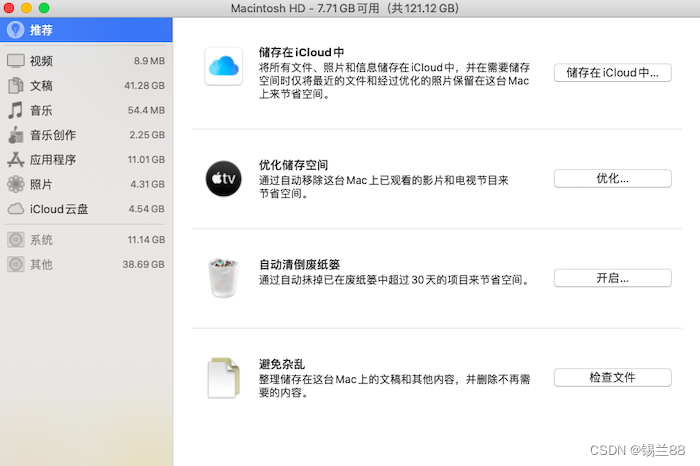Click the Trash can icon
This screenshot has height=466, width=700.
pyautogui.click(x=224, y=278)
